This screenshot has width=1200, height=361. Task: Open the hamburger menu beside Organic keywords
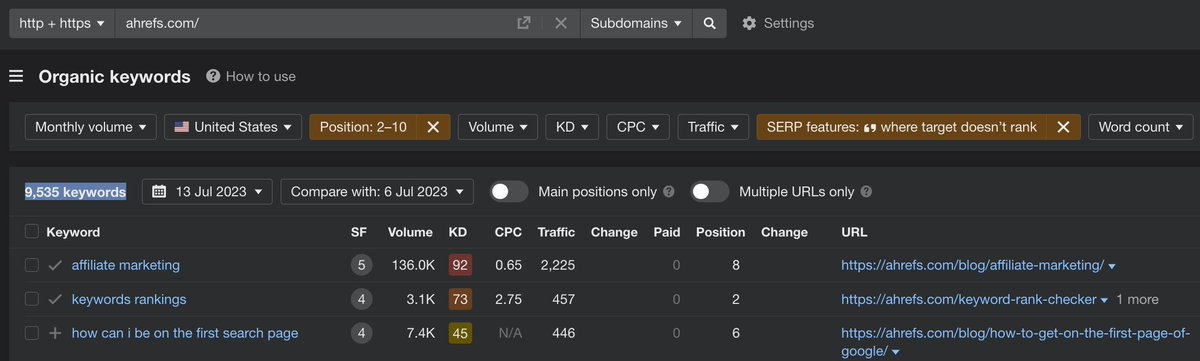point(16,76)
